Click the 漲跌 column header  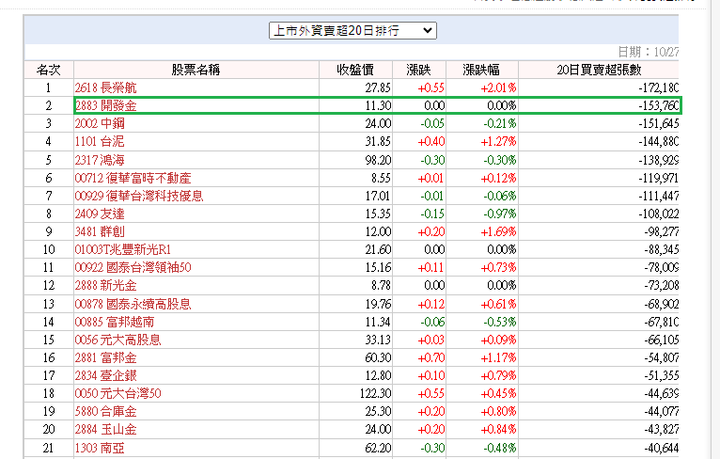coord(419,70)
